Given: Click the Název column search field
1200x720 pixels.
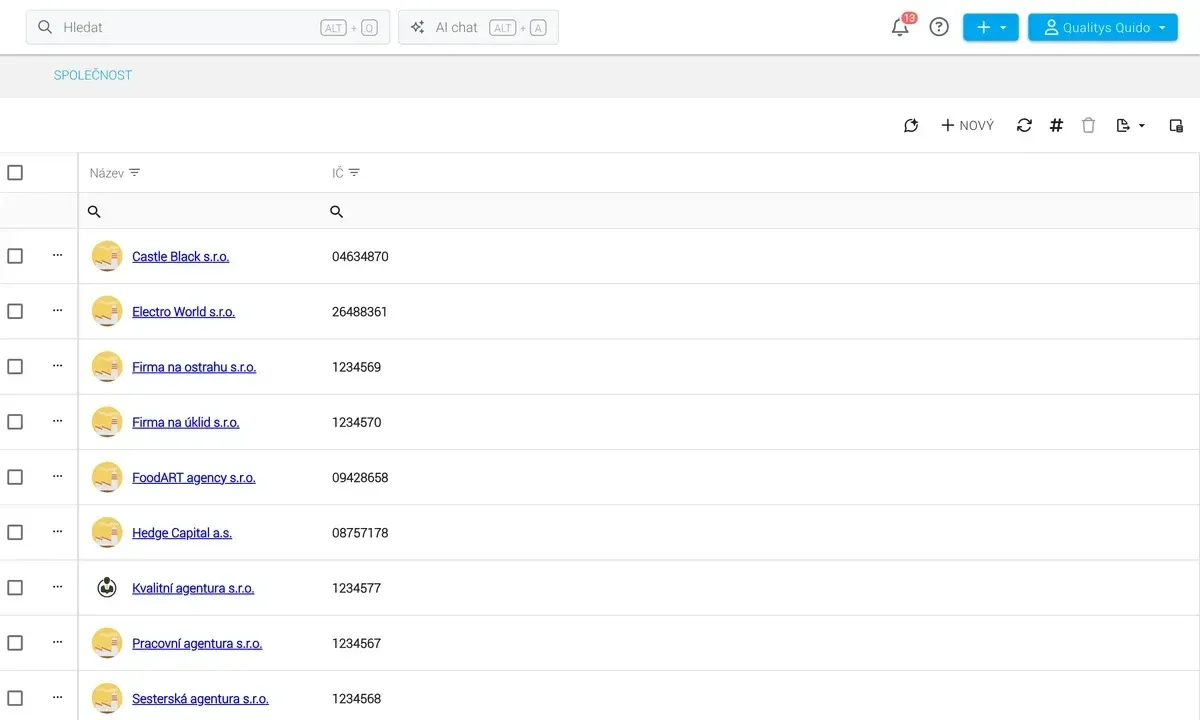Looking at the screenshot, I should pos(200,211).
